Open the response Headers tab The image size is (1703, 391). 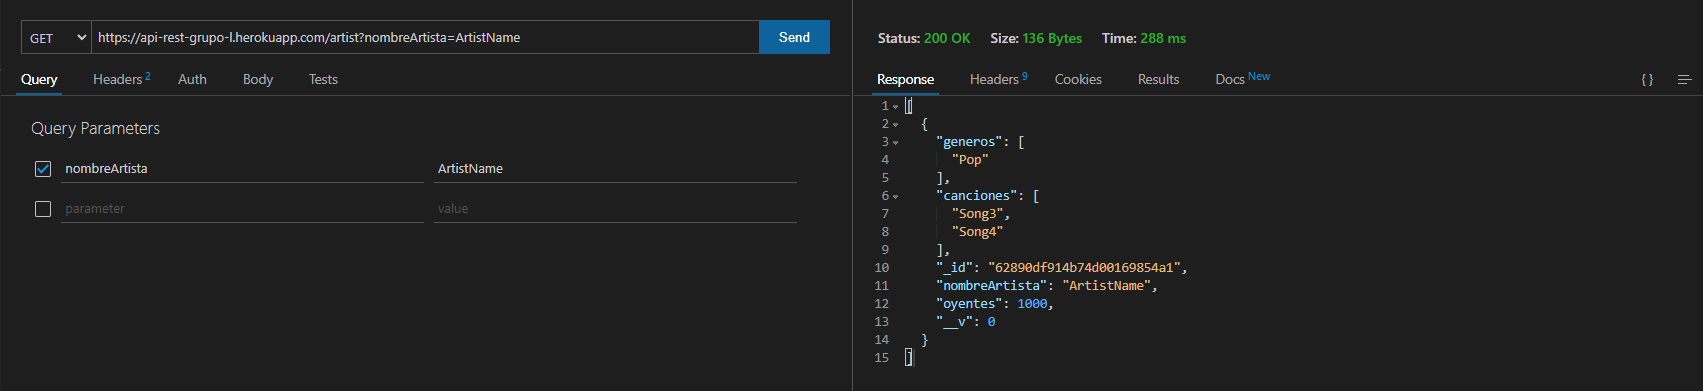(998, 79)
